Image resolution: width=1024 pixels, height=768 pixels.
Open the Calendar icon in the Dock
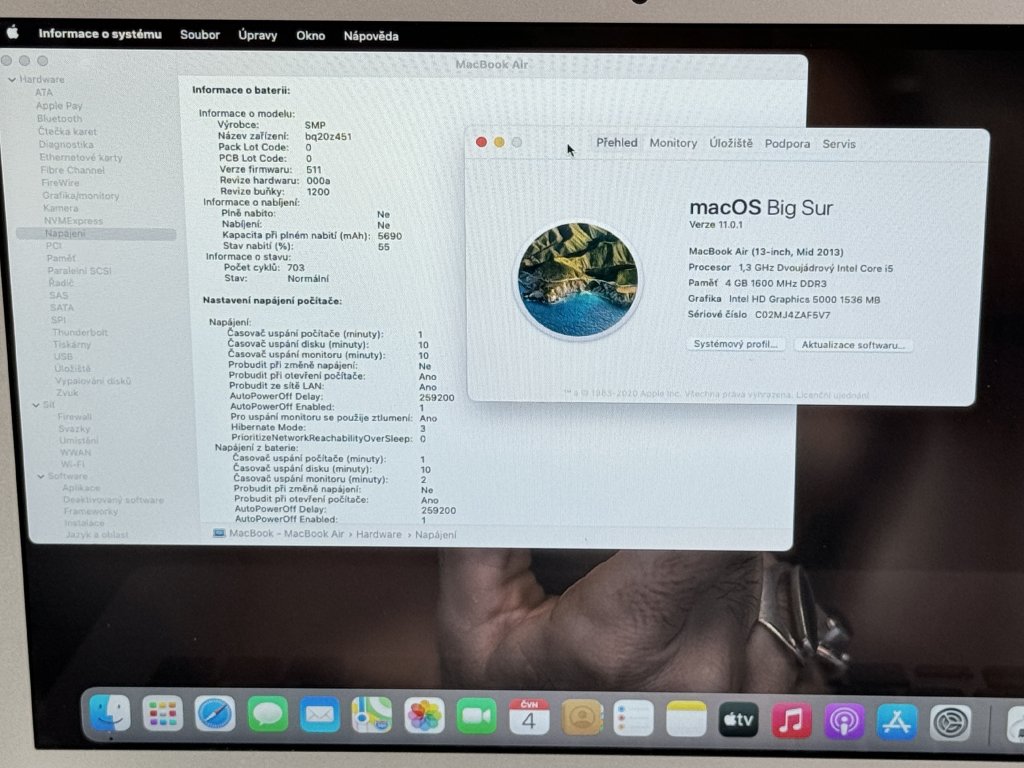pyautogui.click(x=528, y=718)
